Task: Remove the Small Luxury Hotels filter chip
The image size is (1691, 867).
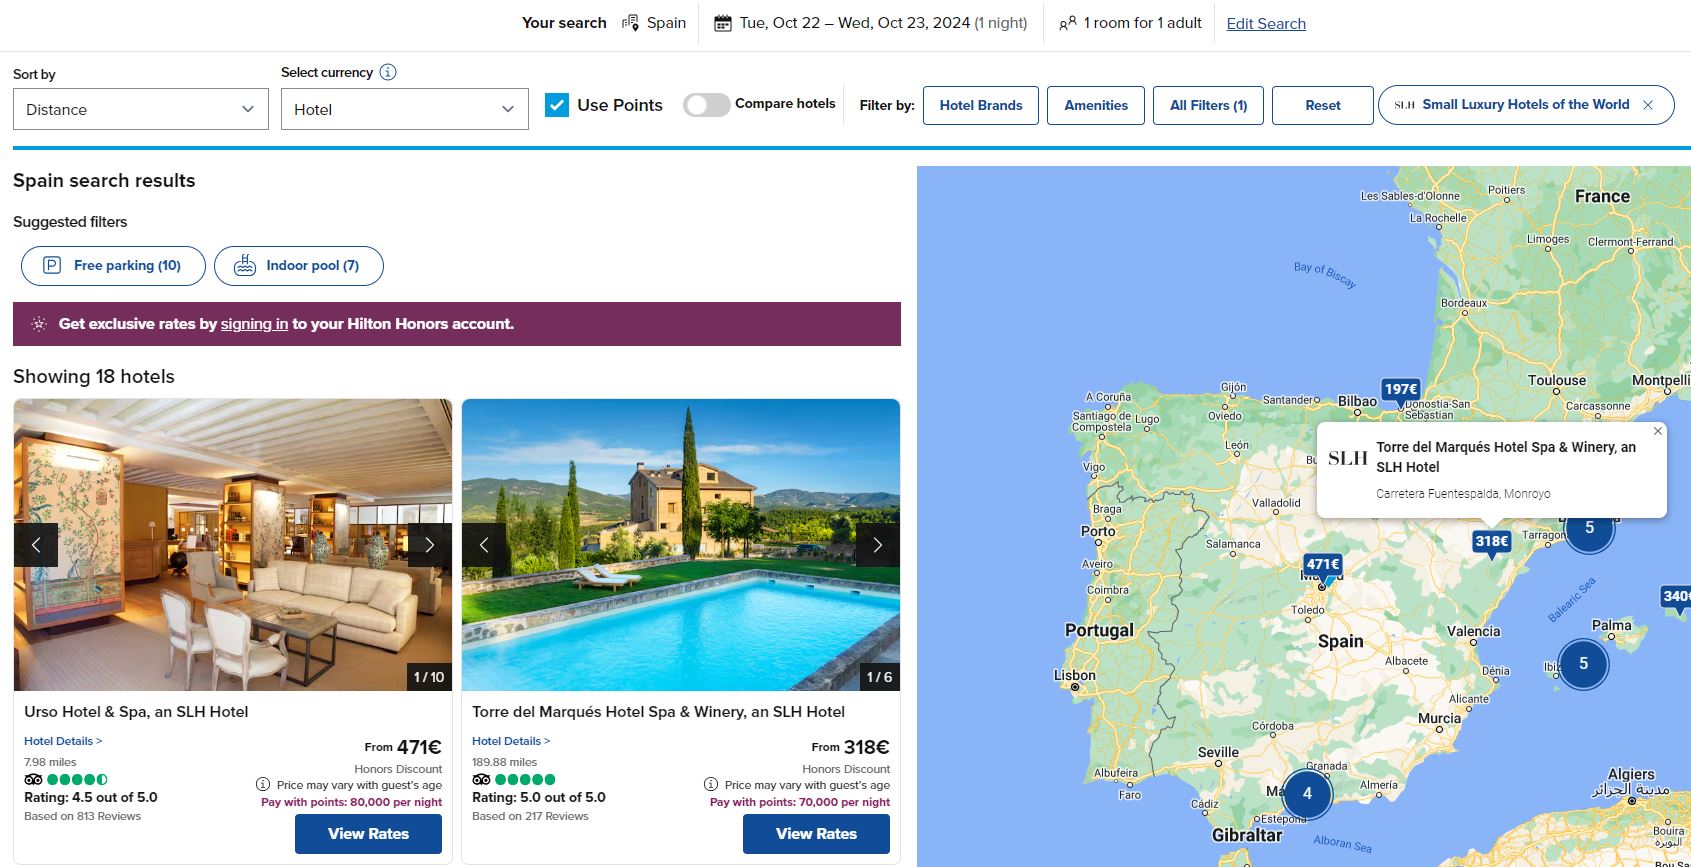Action: coord(1648,105)
